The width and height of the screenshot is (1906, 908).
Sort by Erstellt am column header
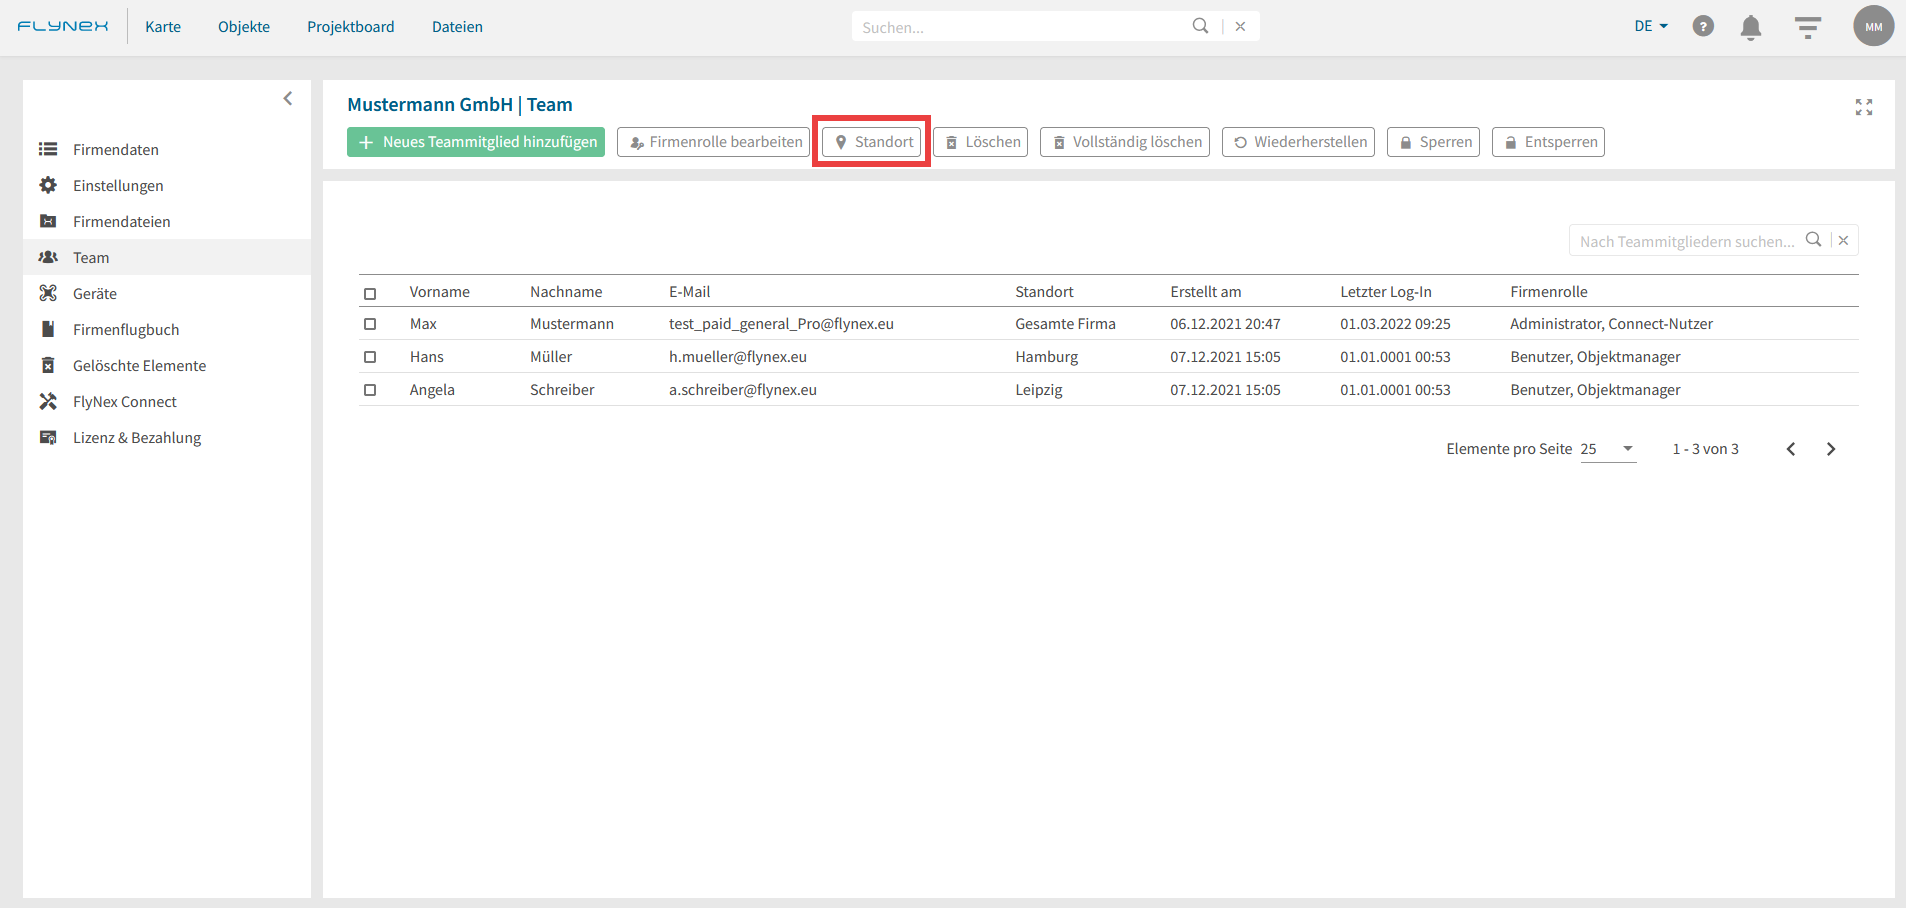[1205, 292]
